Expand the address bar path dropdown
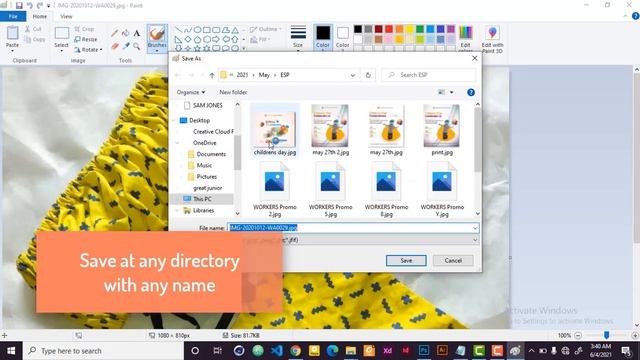 353,75
